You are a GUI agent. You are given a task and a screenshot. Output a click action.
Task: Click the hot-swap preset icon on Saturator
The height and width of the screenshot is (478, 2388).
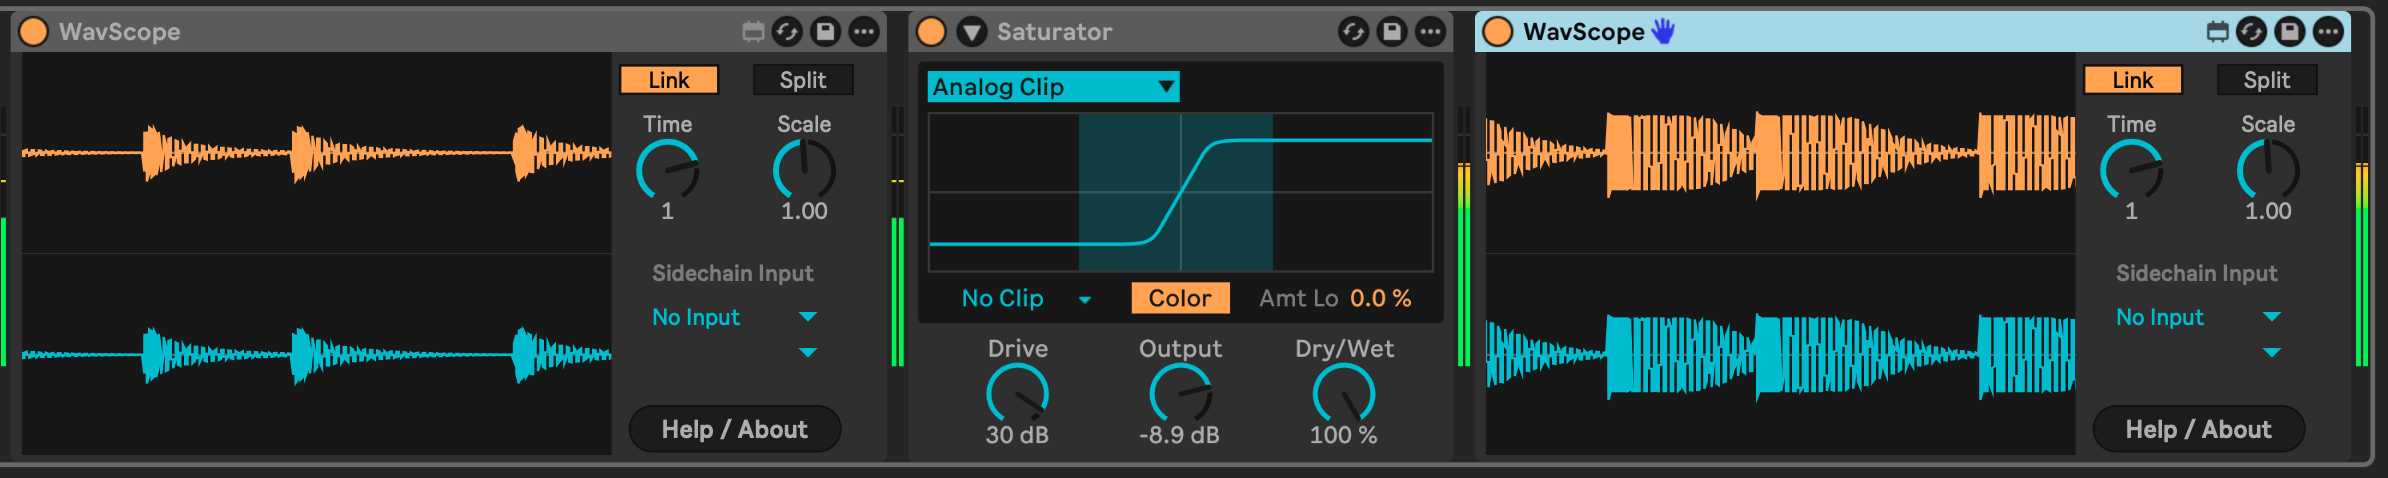tap(1353, 32)
